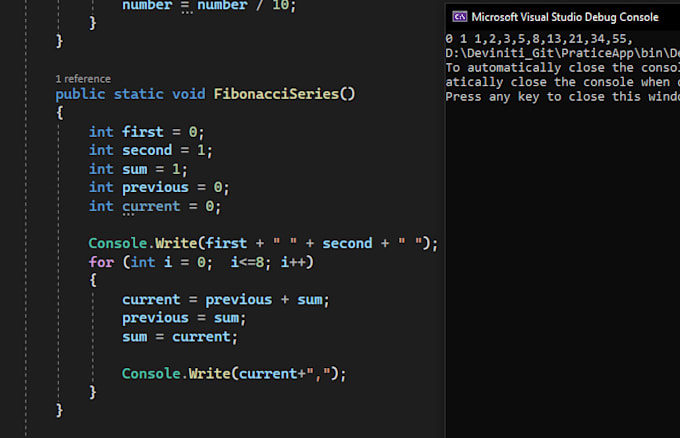Place cursor on "int second = 1;" line
The image size is (680, 438).
[x=150, y=150]
